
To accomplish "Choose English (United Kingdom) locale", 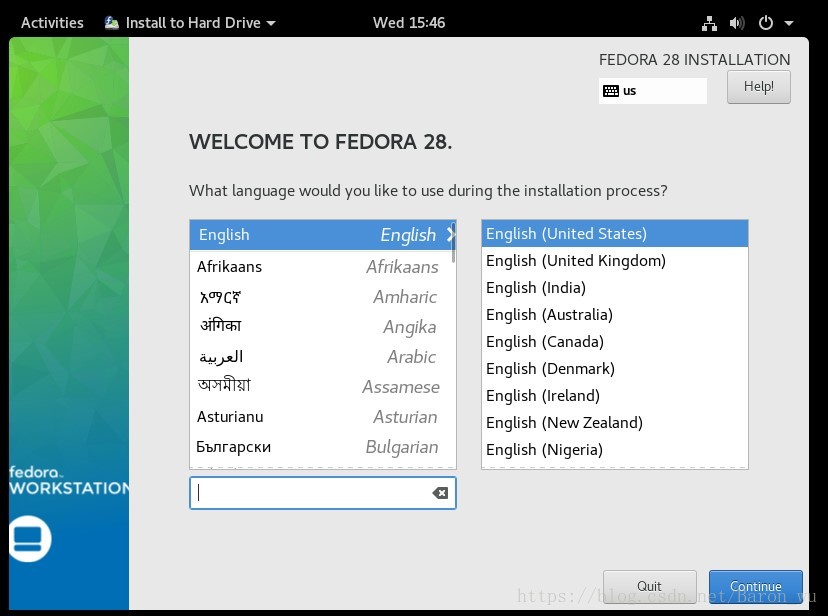I will tap(615, 261).
